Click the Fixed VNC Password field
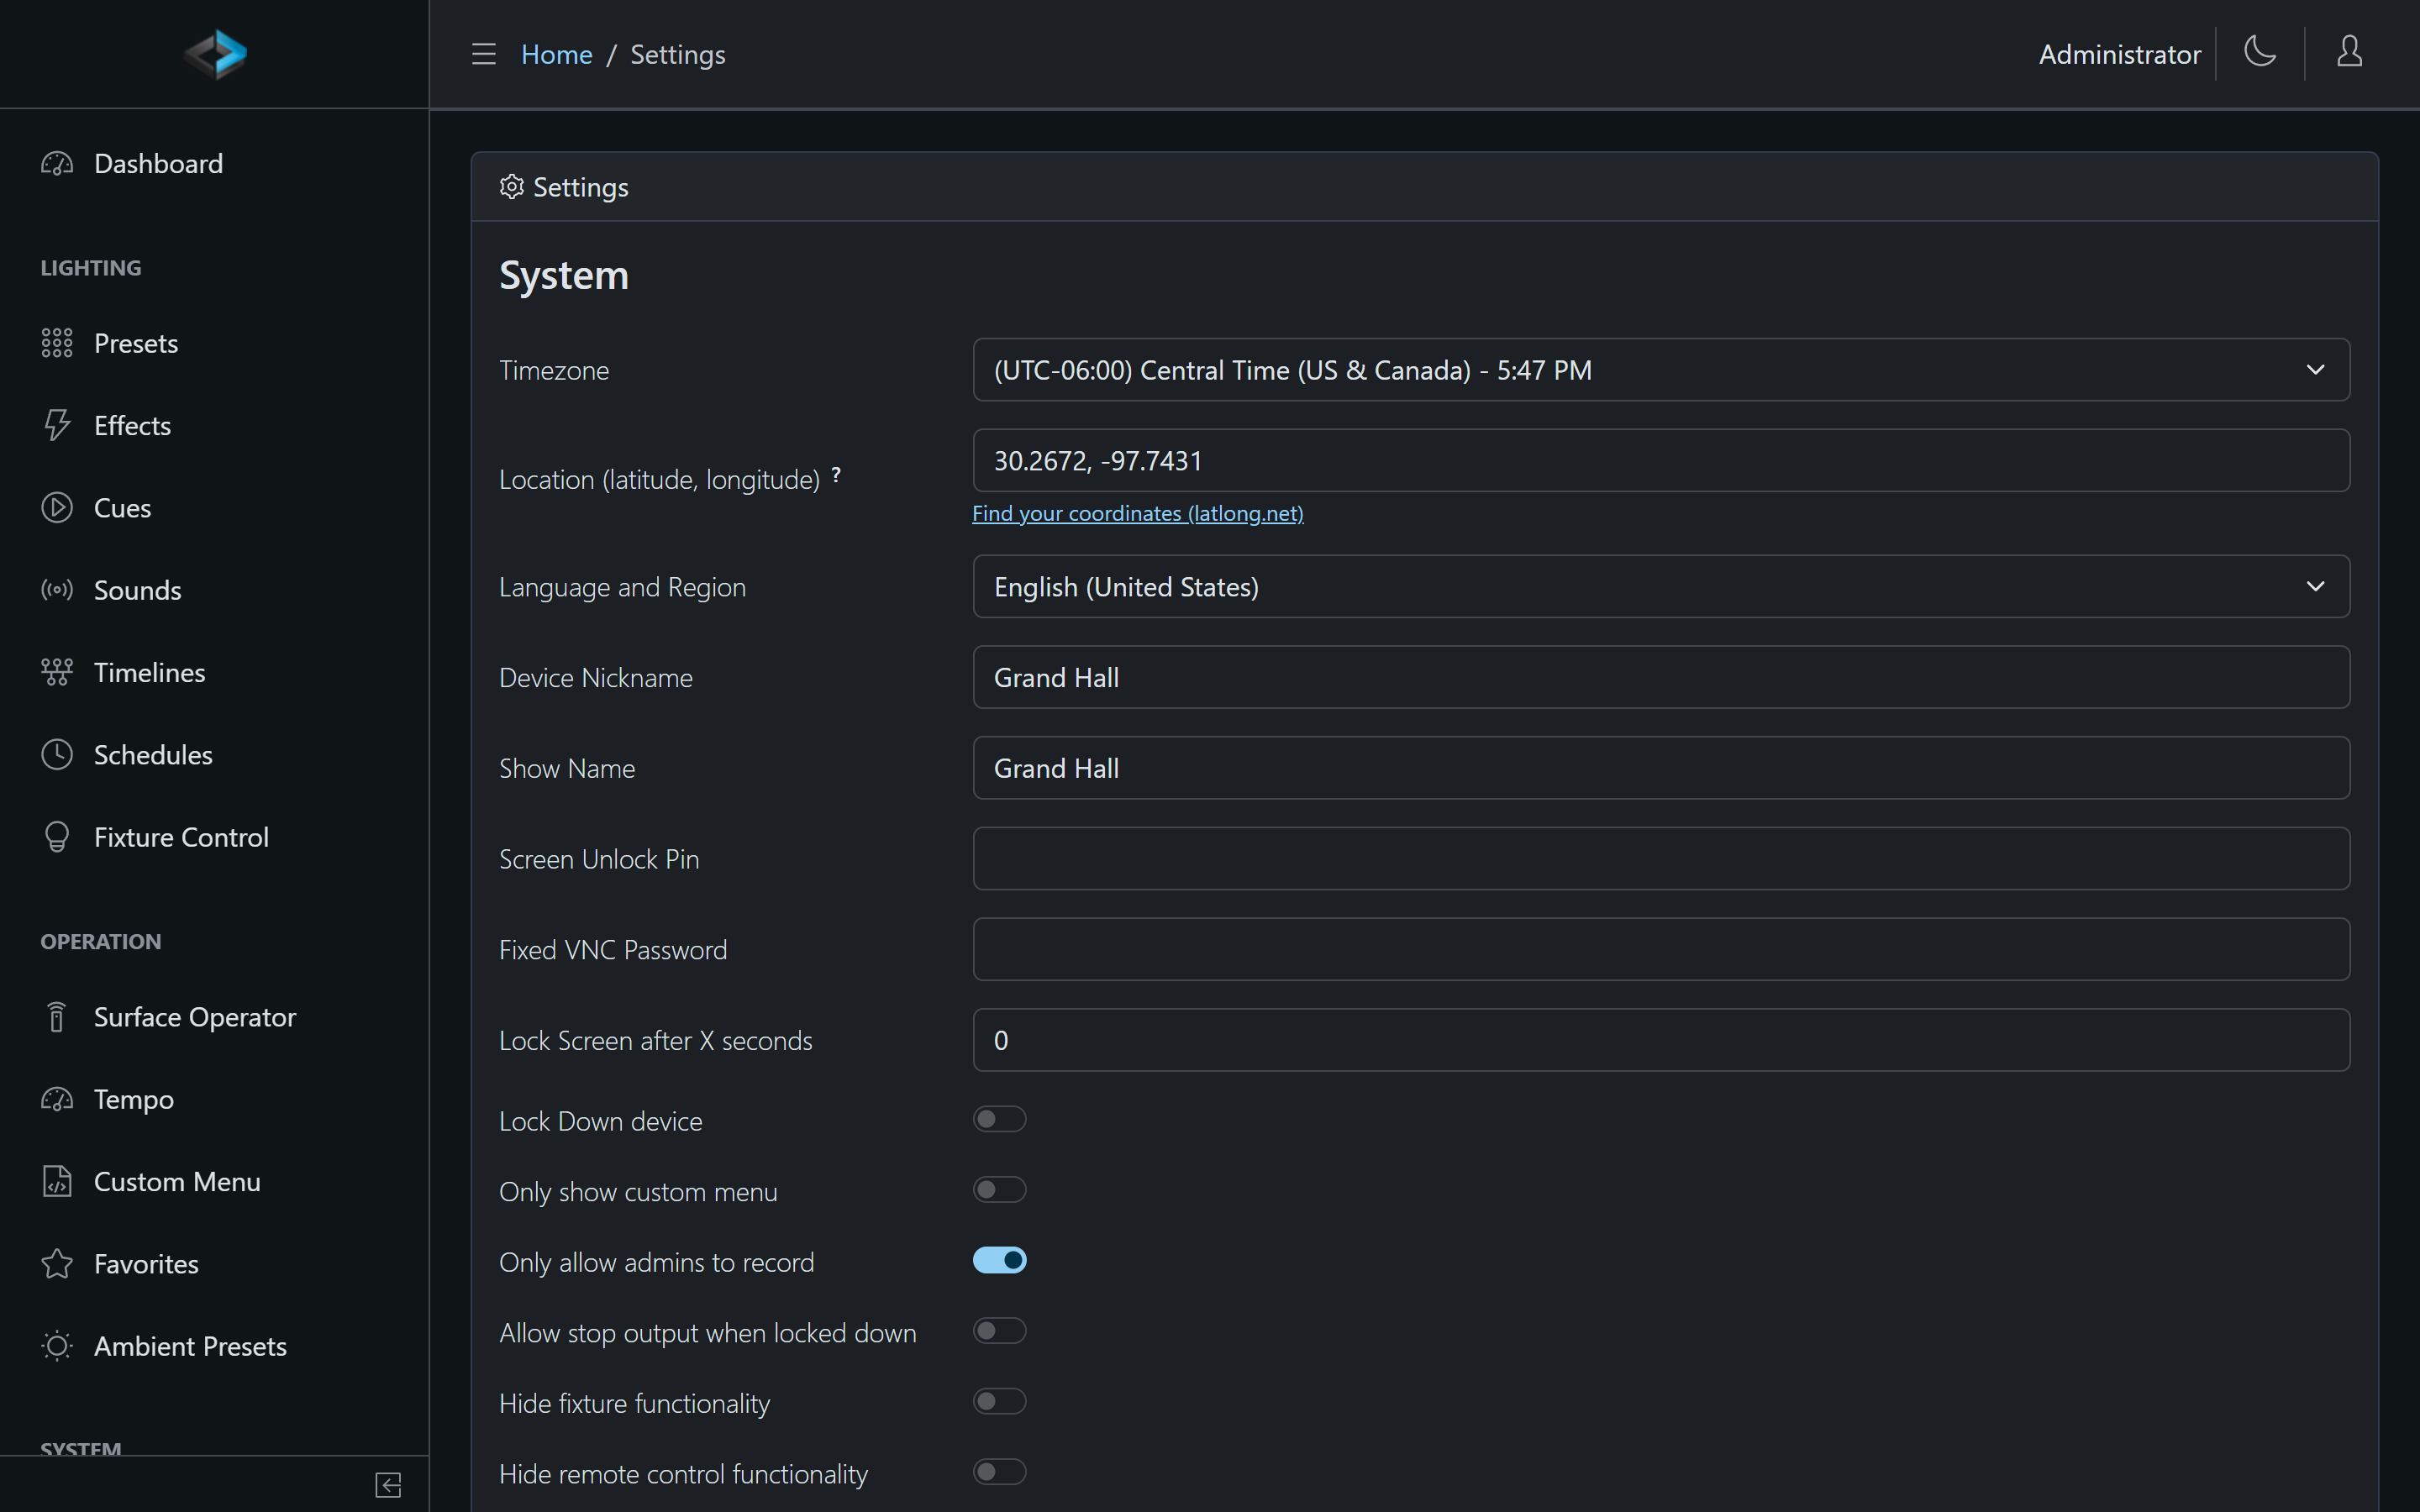 (x=1661, y=949)
